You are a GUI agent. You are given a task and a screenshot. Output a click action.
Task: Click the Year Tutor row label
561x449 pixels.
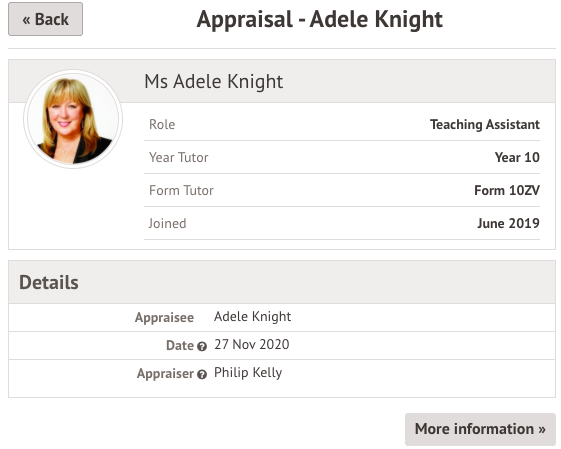click(x=179, y=157)
